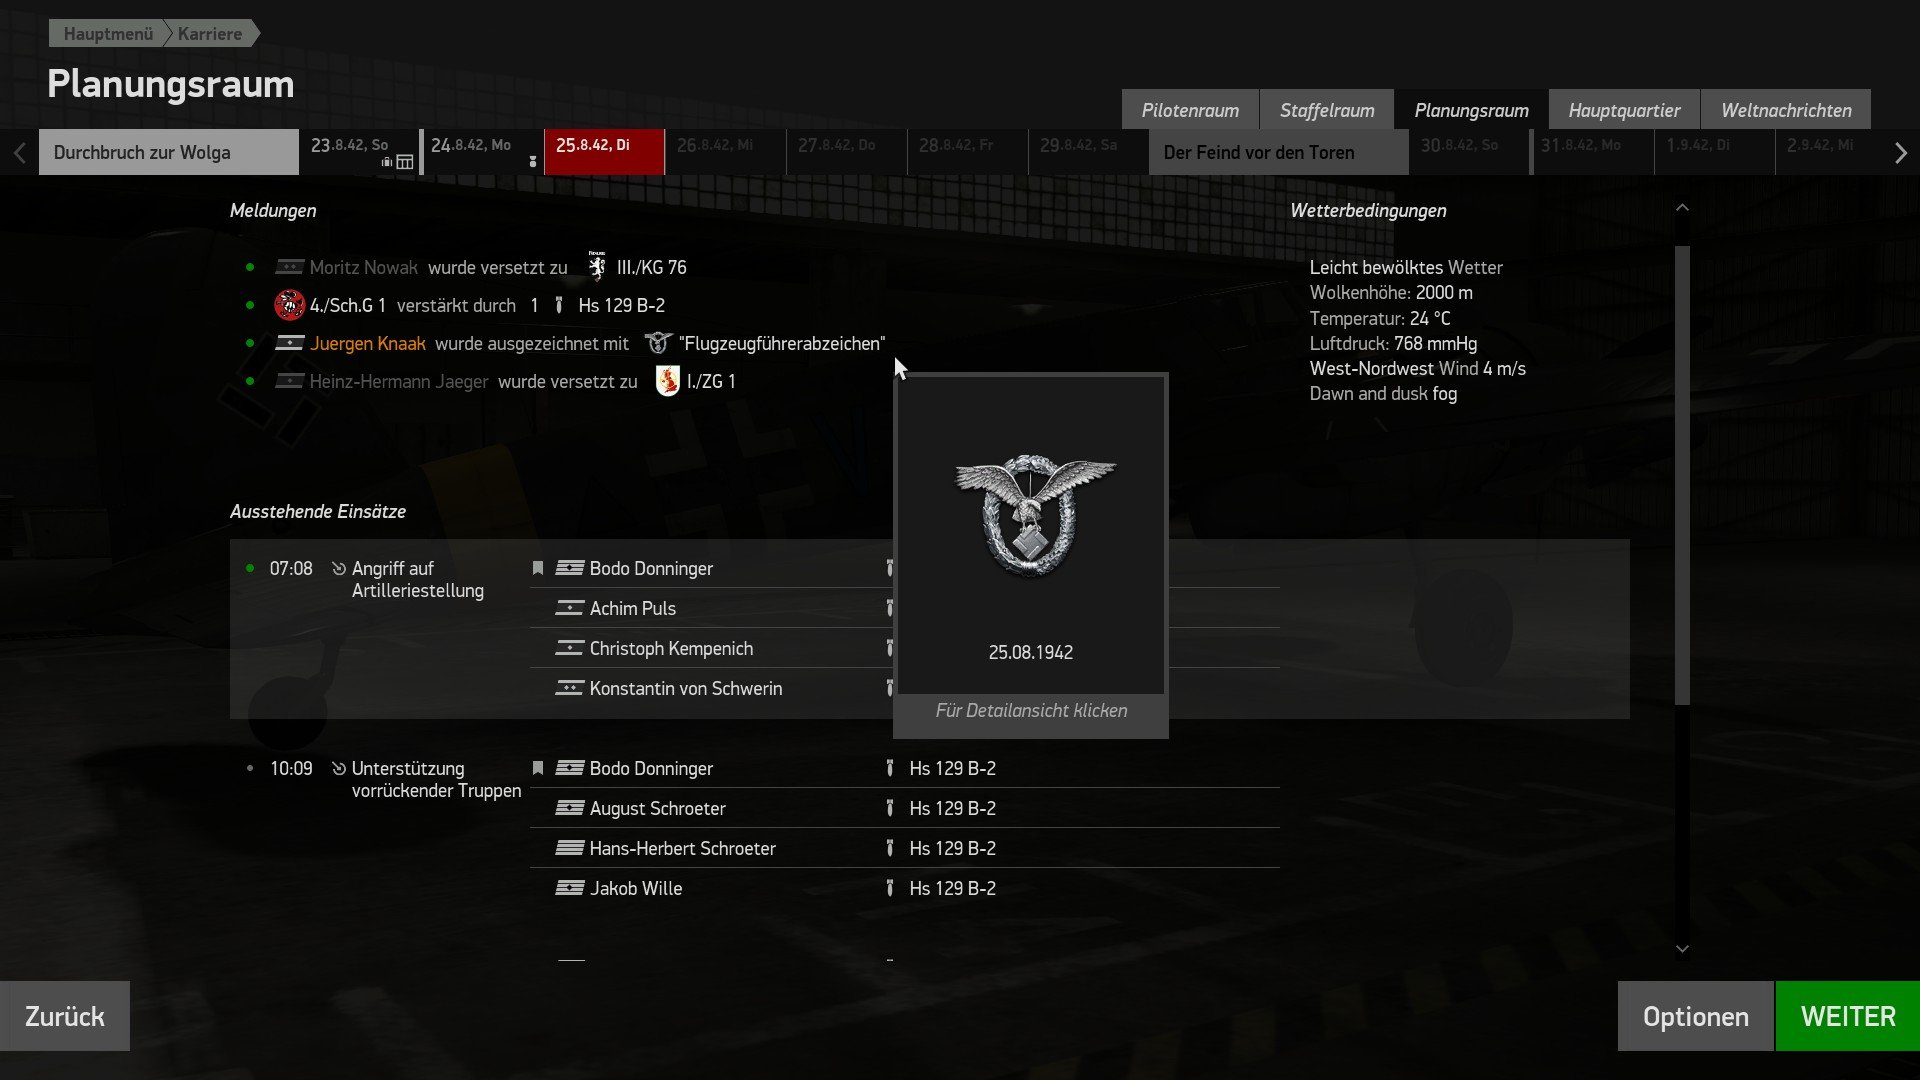This screenshot has height=1080, width=1920.
Task: Click the bookmark icon beside the 07:08 mission
Action: (538, 568)
